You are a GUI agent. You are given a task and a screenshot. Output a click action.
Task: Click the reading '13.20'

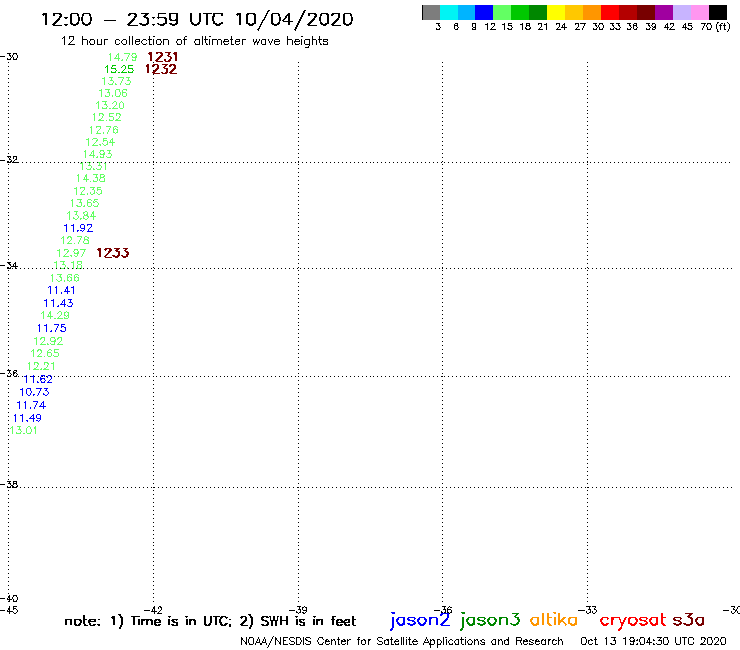tap(110, 105)
